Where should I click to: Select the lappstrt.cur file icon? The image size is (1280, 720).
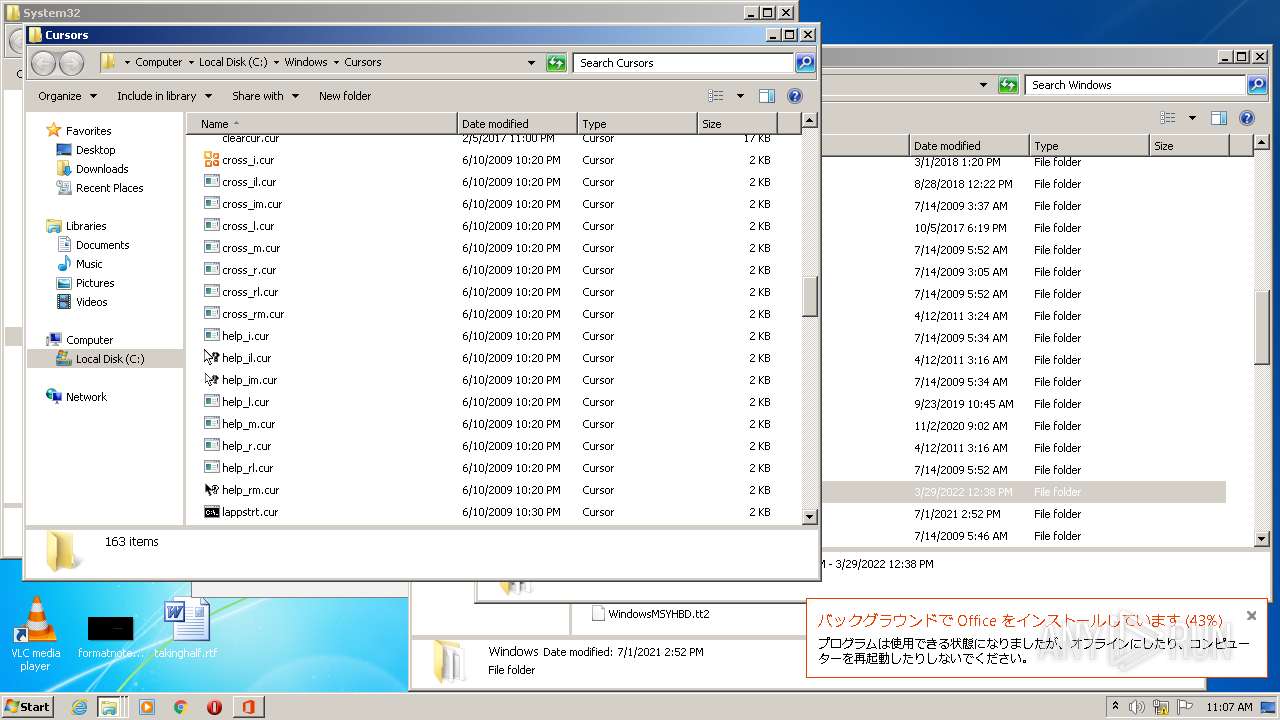point(211,512)
